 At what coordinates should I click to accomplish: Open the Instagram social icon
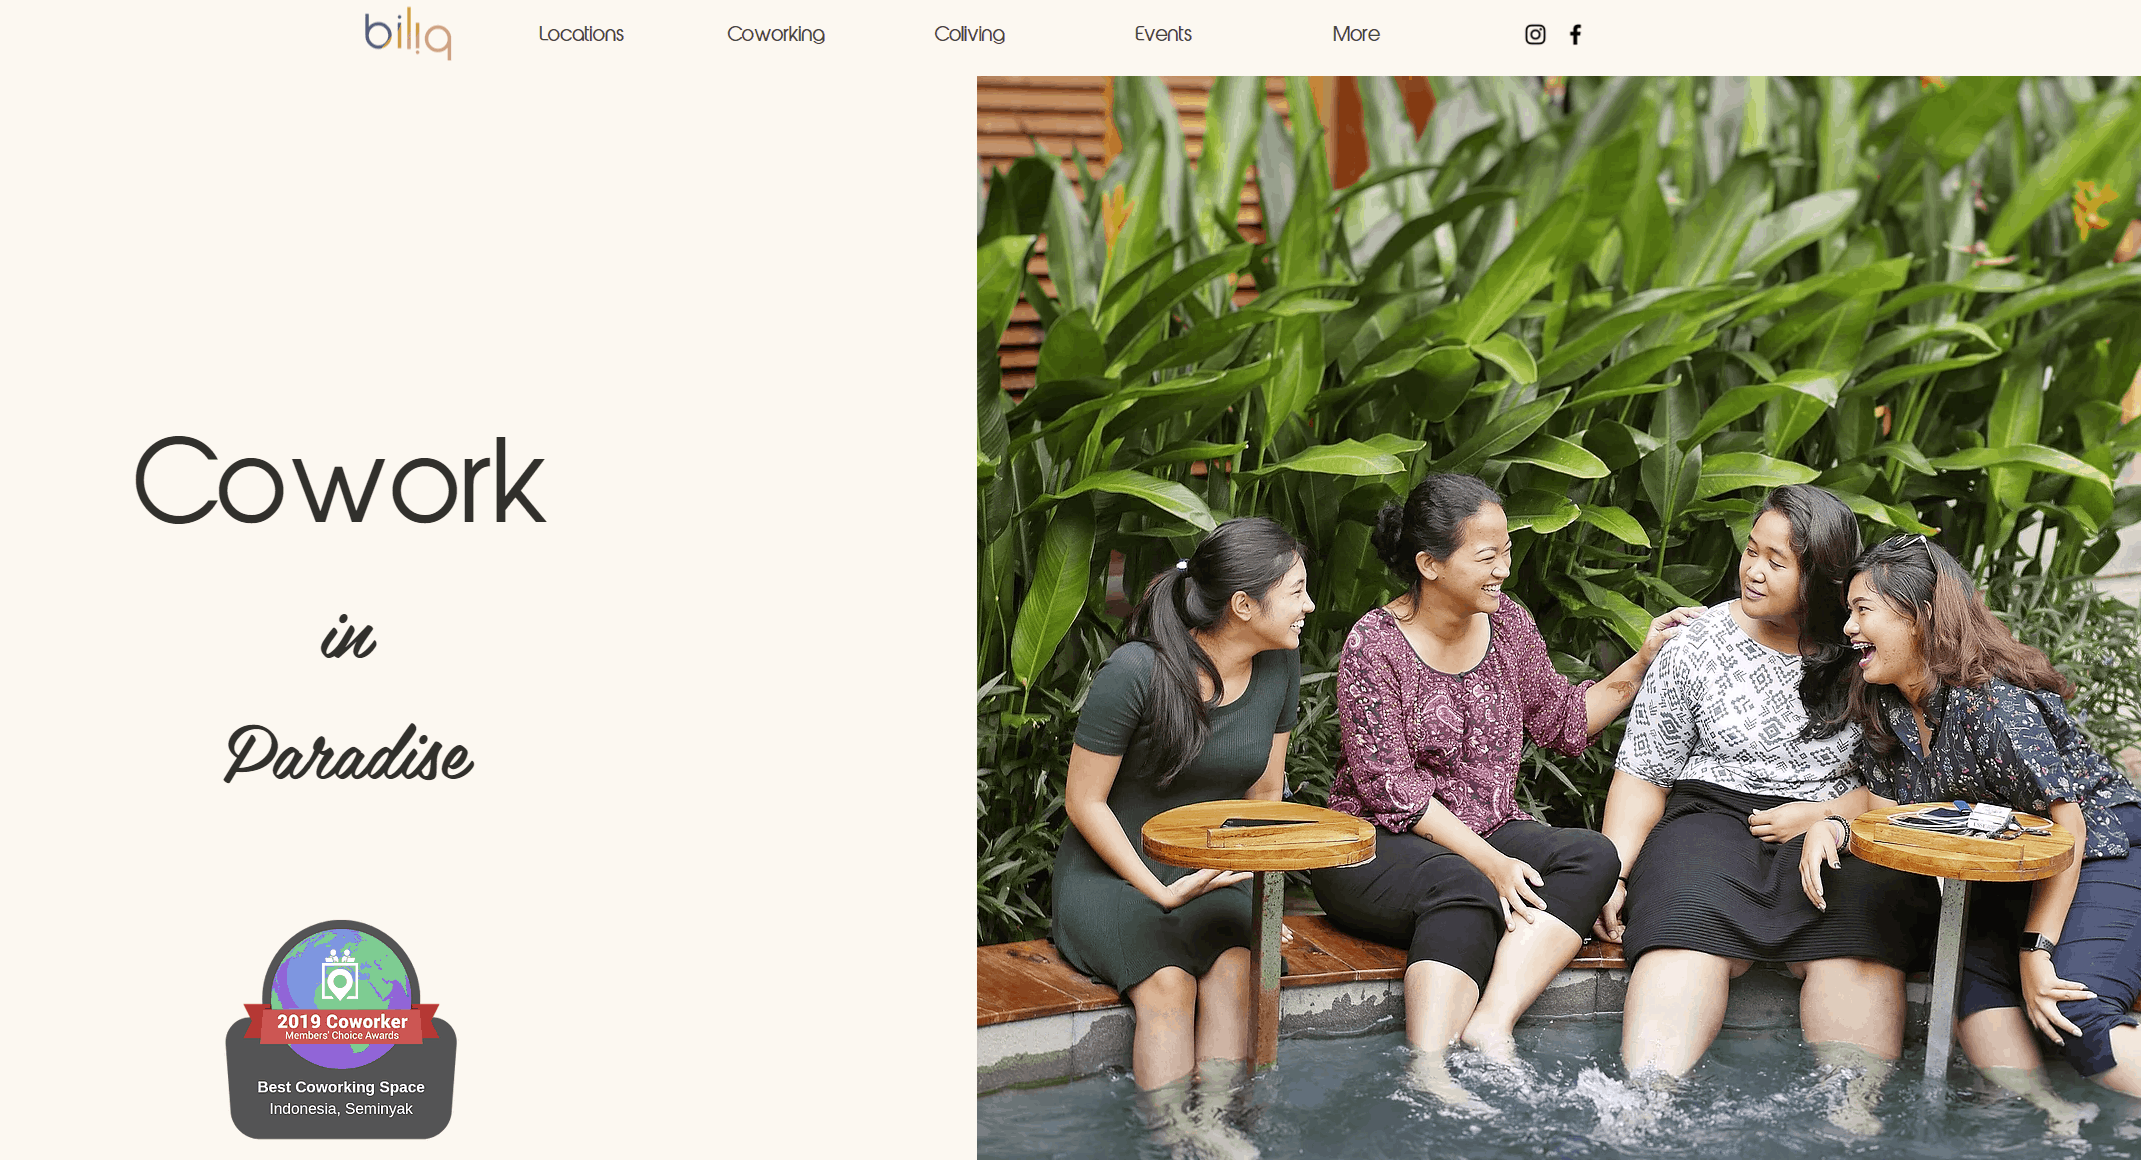[1535, 35]
